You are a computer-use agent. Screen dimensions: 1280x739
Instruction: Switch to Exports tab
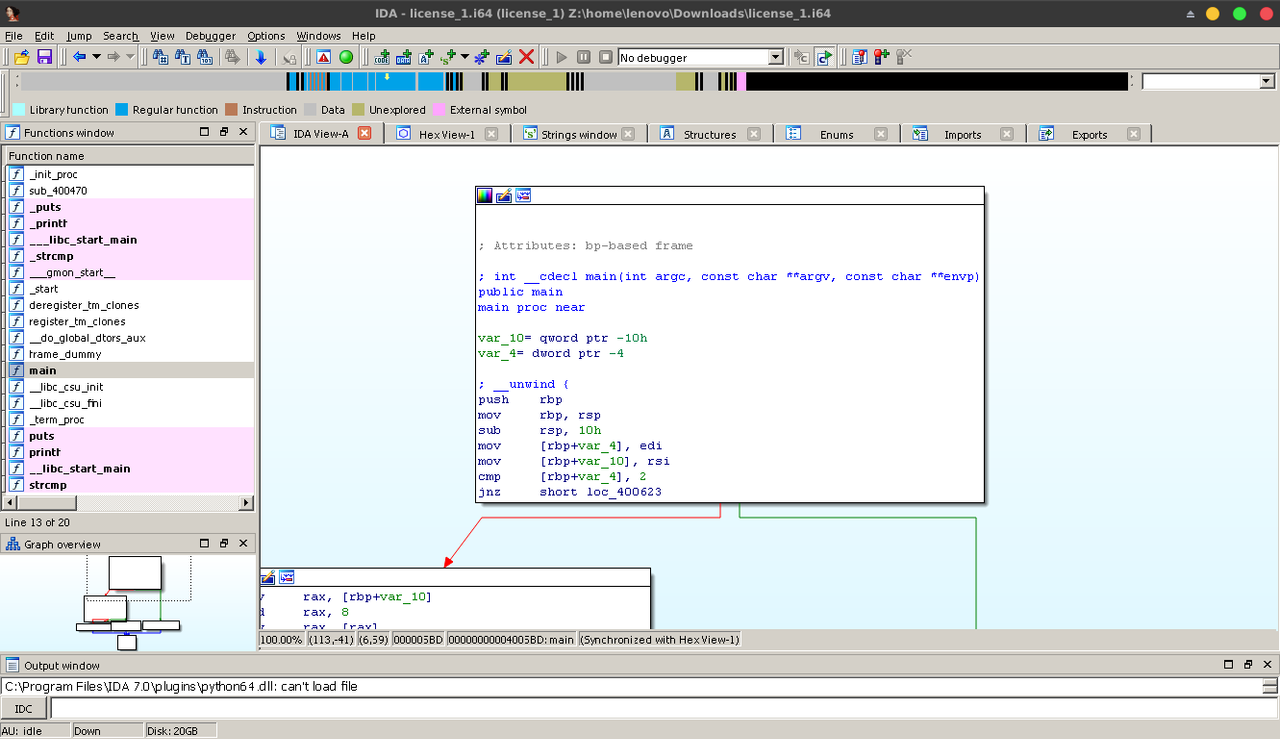pyautogui.click(x=1089, y=134)
